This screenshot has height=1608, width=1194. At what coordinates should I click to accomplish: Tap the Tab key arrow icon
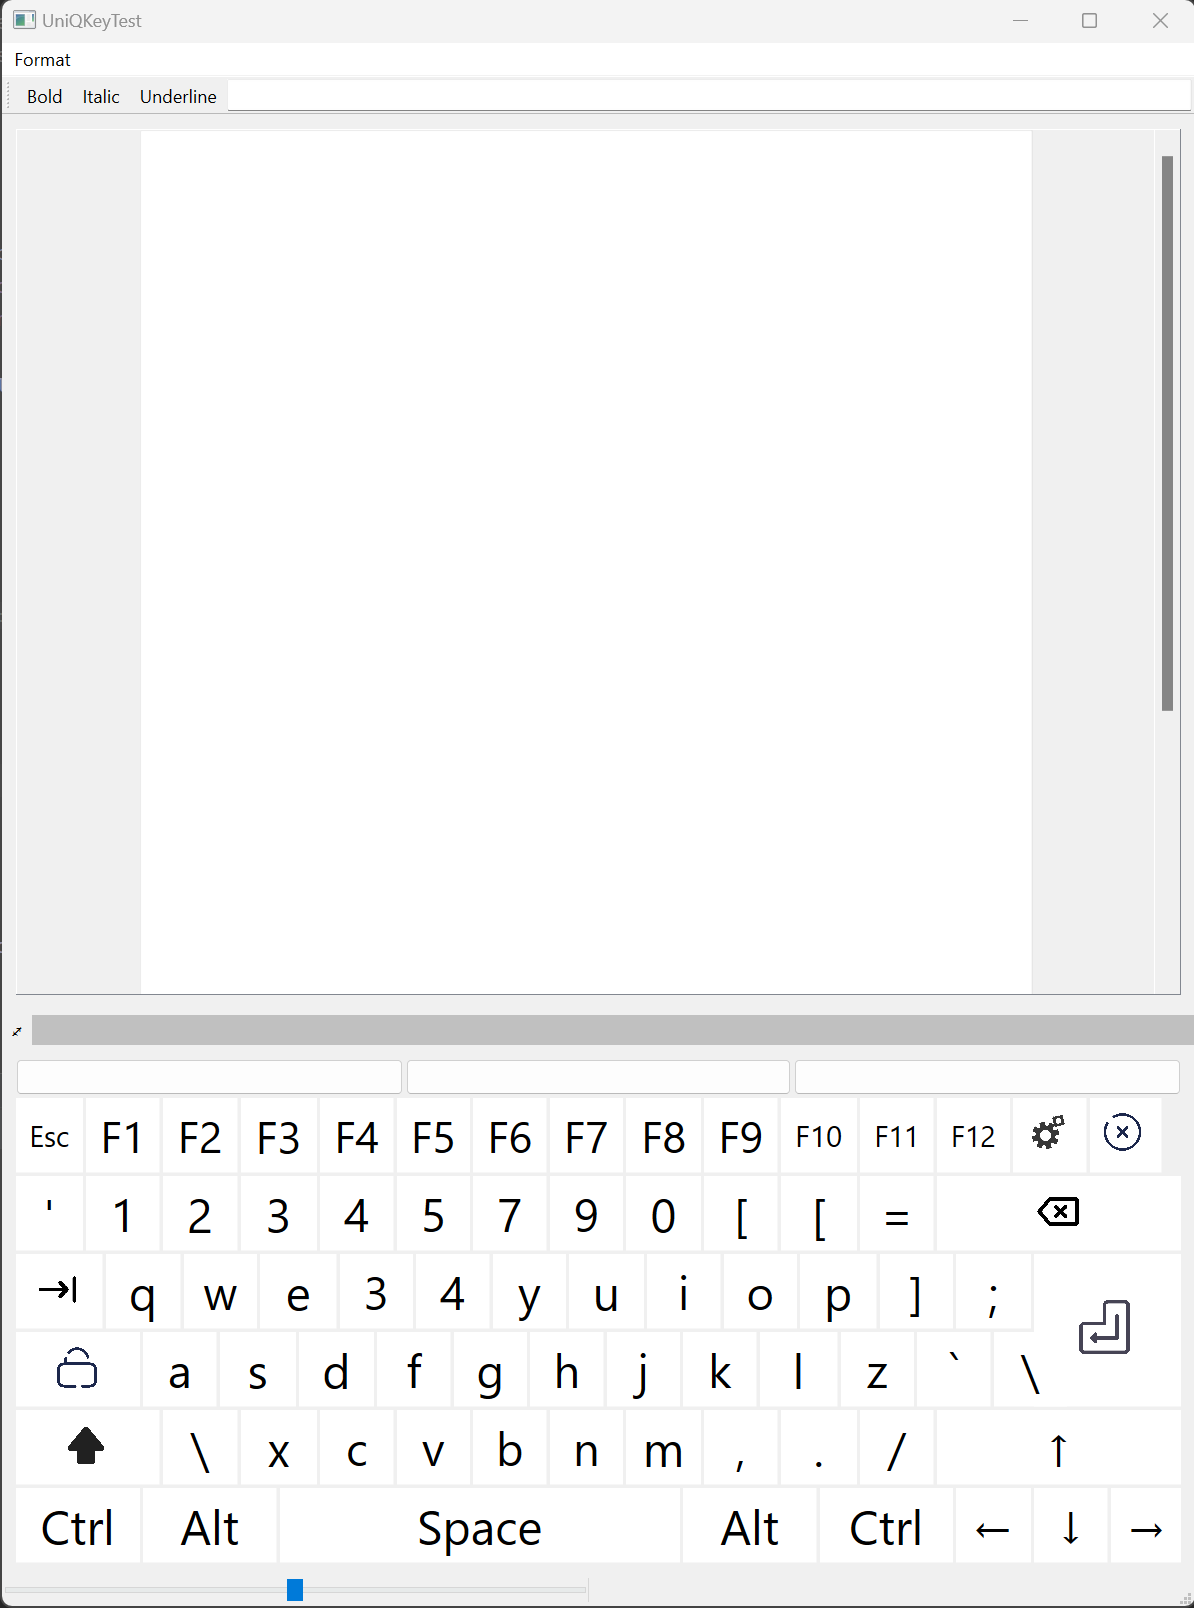(x=59, y=1291)
